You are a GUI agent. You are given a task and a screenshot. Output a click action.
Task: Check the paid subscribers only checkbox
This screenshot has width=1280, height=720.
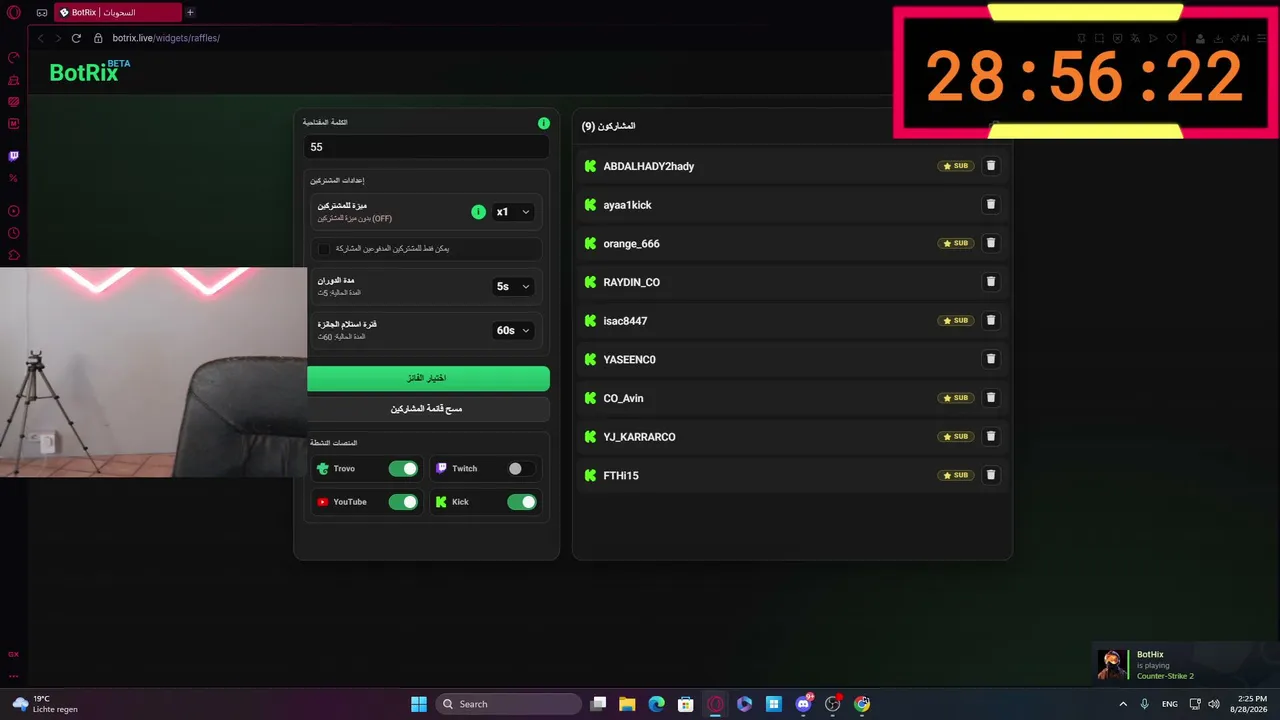coord(324,248)
